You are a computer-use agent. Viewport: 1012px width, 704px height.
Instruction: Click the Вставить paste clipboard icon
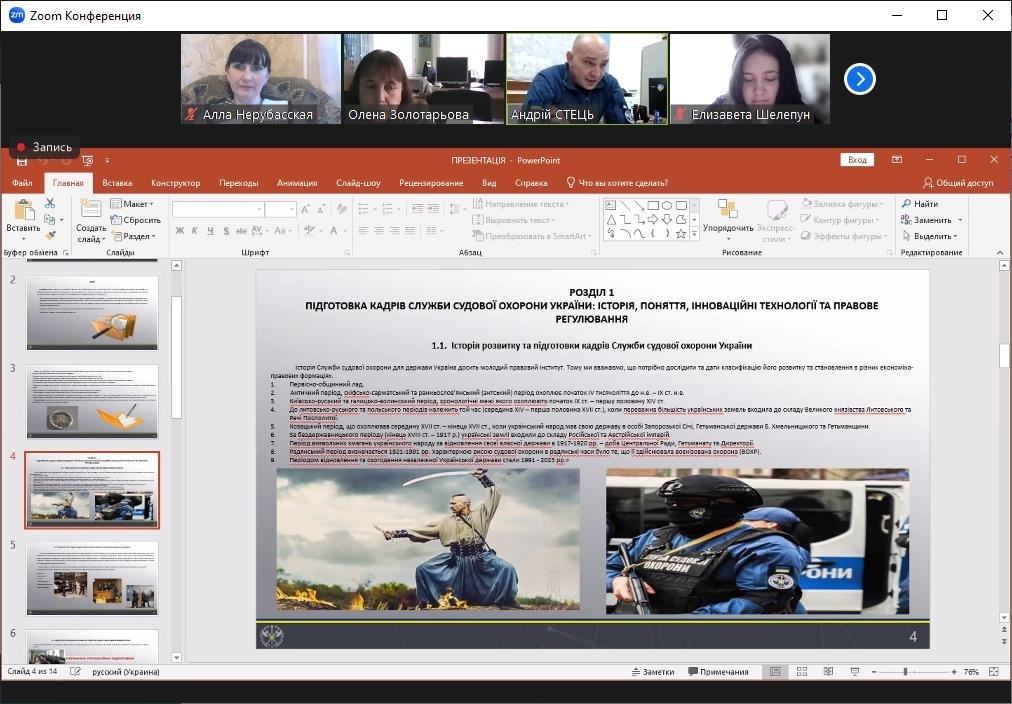coord(23,216)
